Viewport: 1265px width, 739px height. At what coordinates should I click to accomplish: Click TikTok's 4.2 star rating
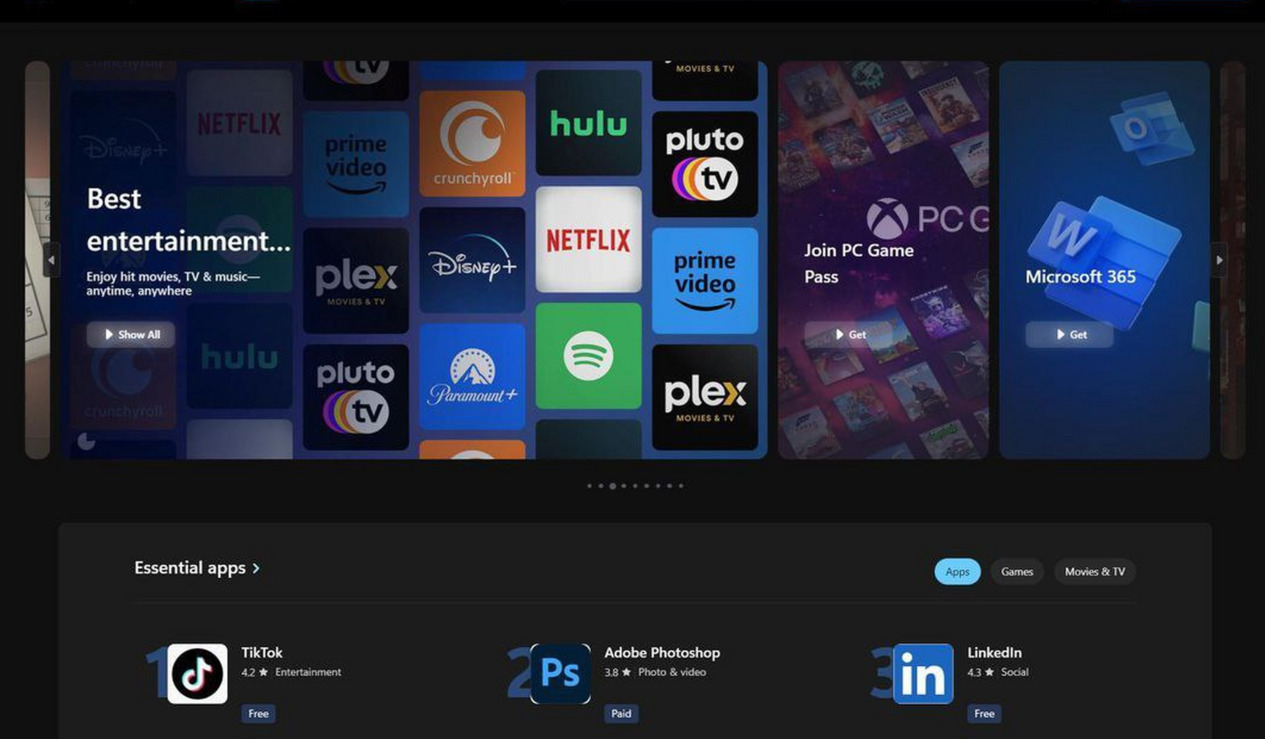tap(254, 672)
